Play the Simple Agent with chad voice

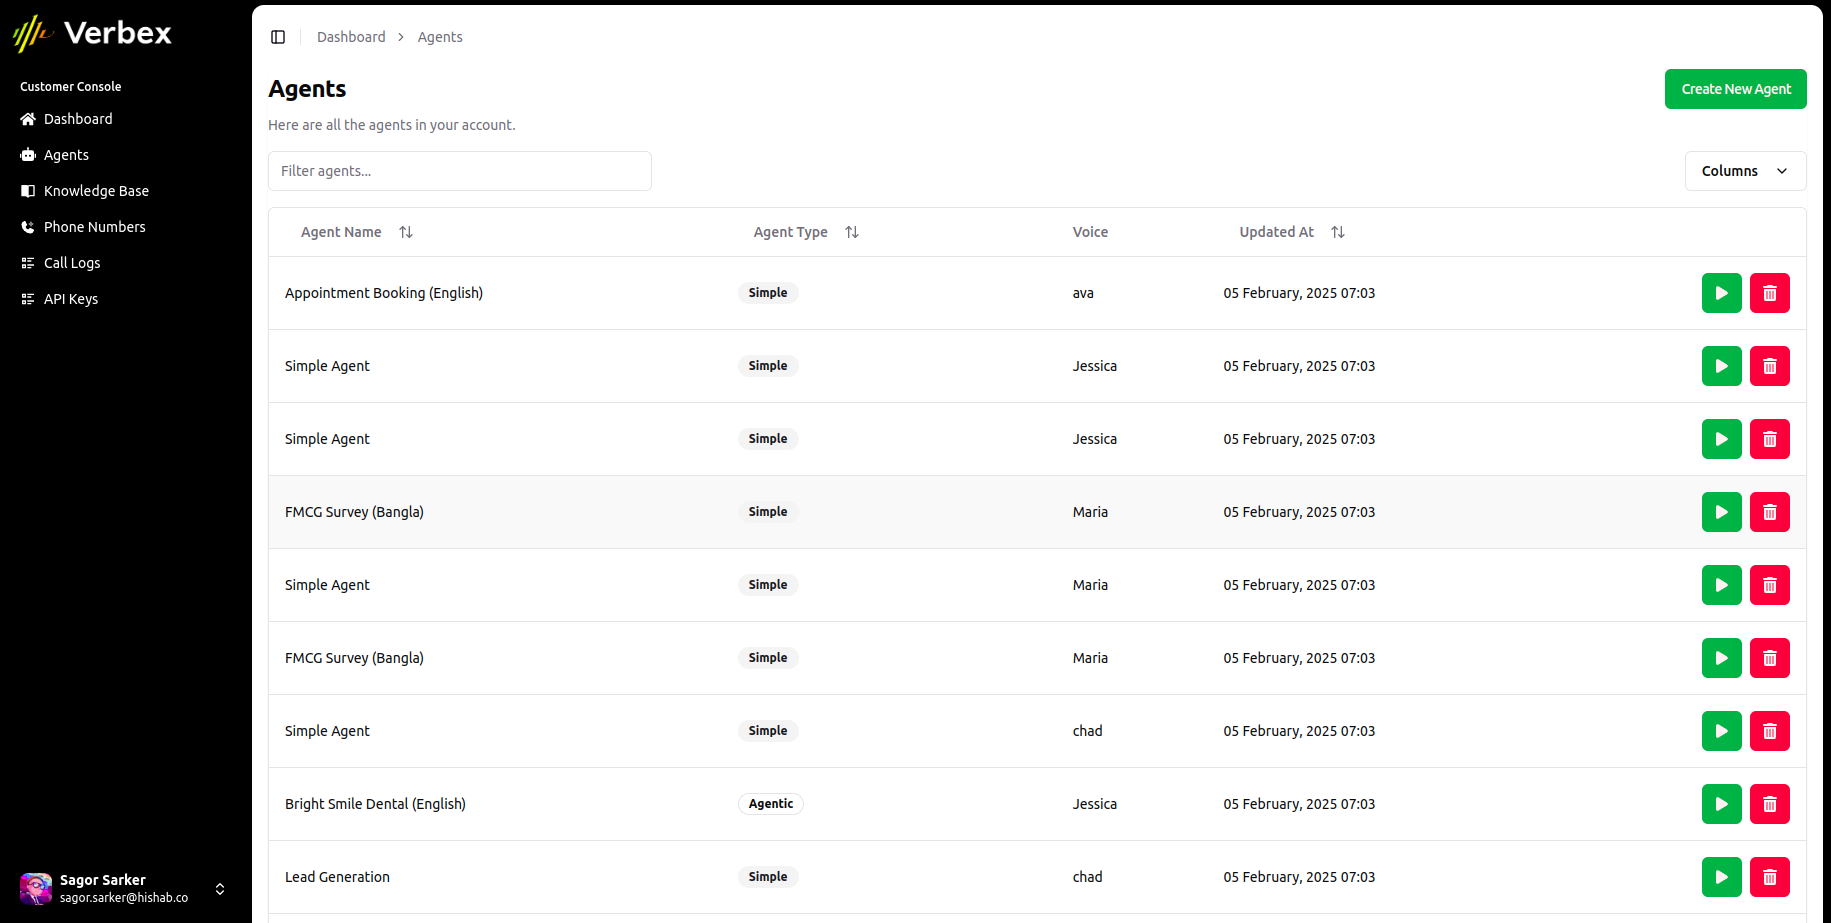coord(1721,731)
